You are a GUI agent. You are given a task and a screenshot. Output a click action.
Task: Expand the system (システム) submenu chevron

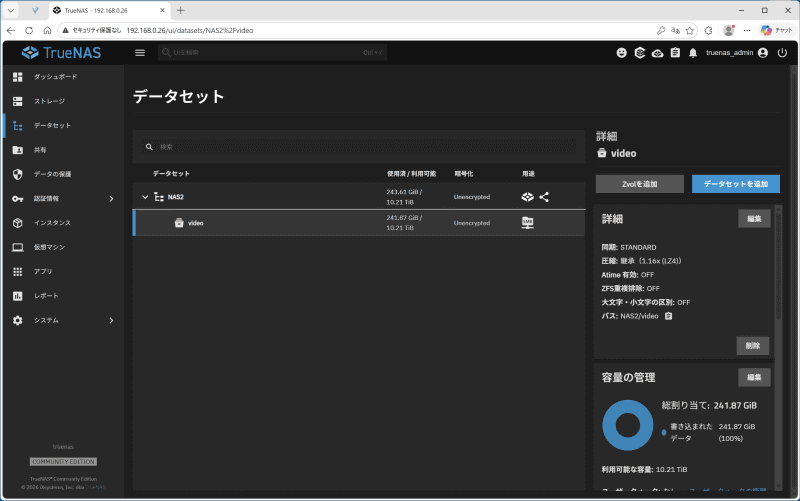pos(111,320)
